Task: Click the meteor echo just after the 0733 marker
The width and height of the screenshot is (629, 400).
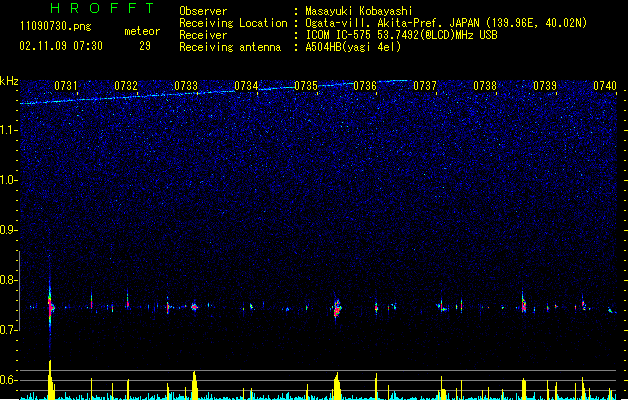Action: coord(194,307)
